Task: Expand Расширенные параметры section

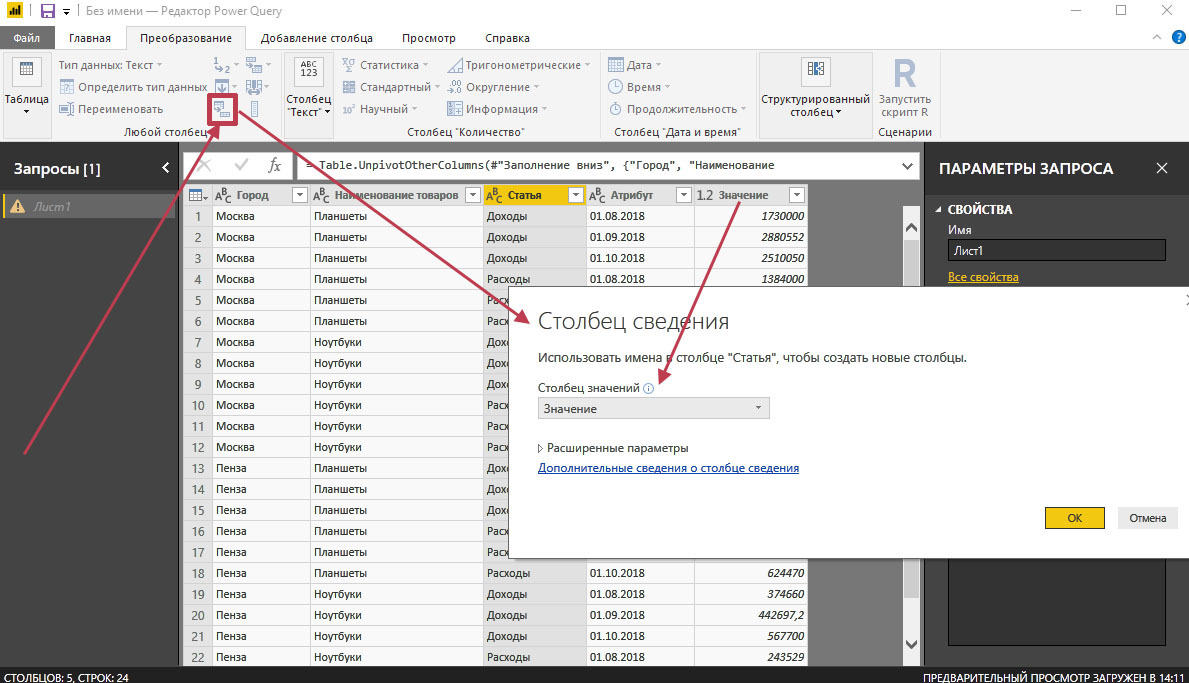Action: pyautogui.click(x=614, y=448)
